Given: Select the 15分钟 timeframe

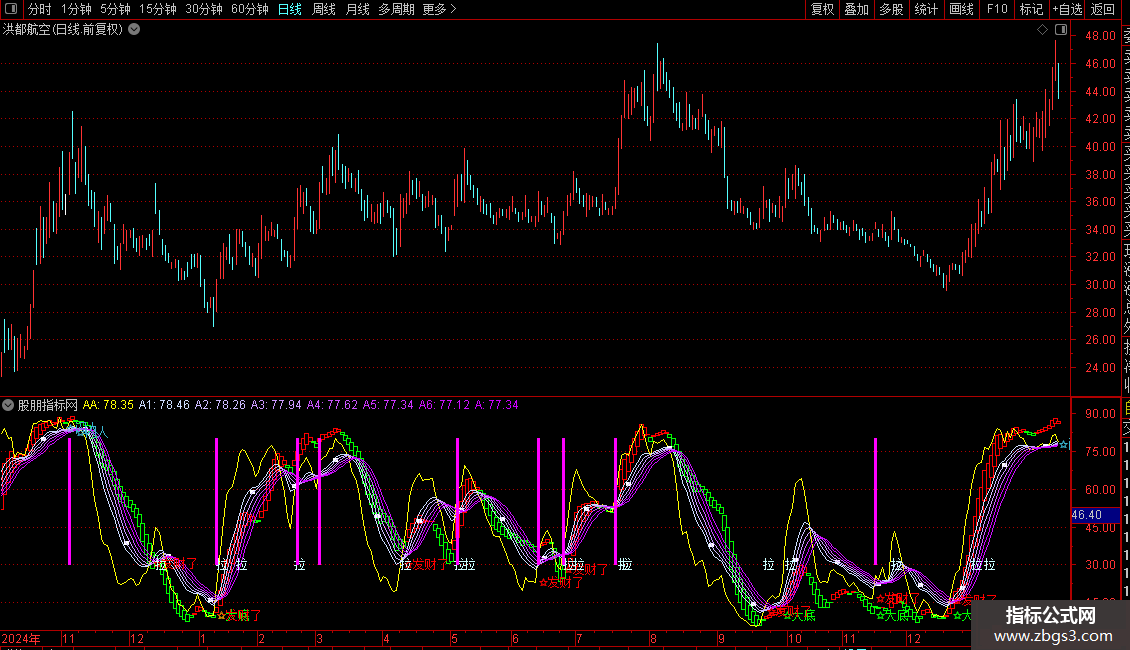Looking at the screenshot, I should pos(157,9).
